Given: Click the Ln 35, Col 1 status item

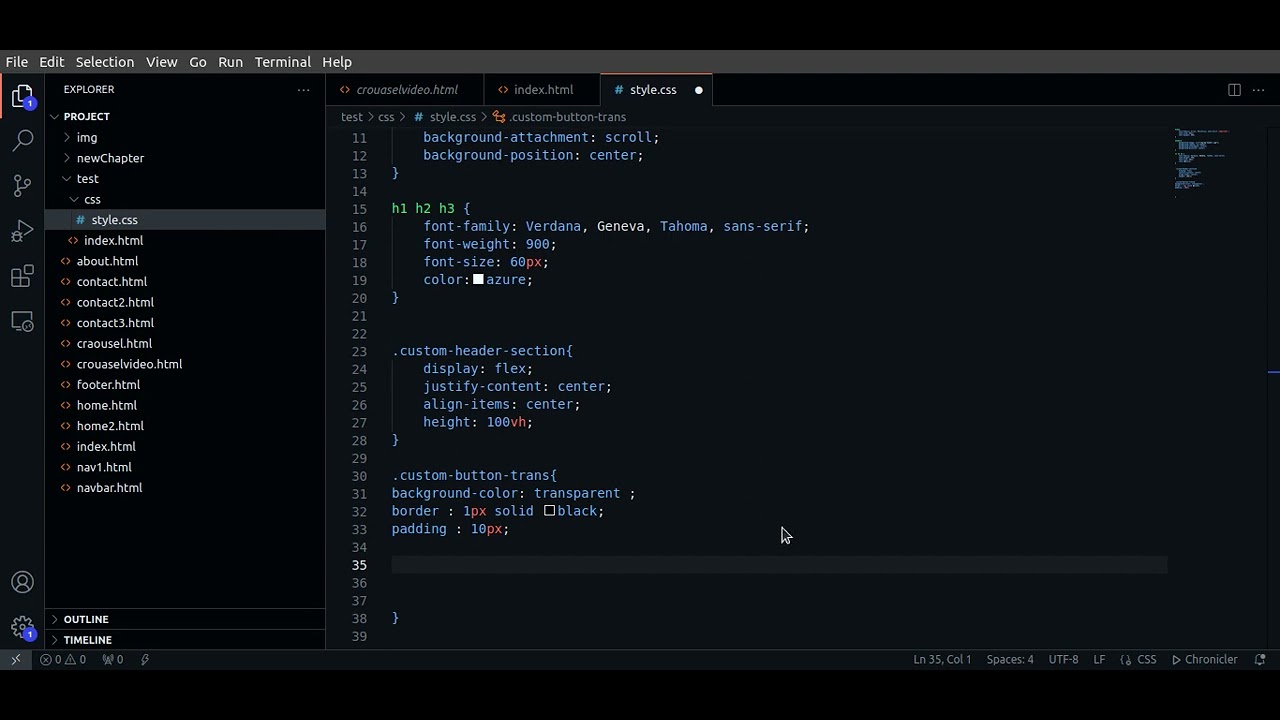Looking at the screenshot, I should tap(942, 659).
